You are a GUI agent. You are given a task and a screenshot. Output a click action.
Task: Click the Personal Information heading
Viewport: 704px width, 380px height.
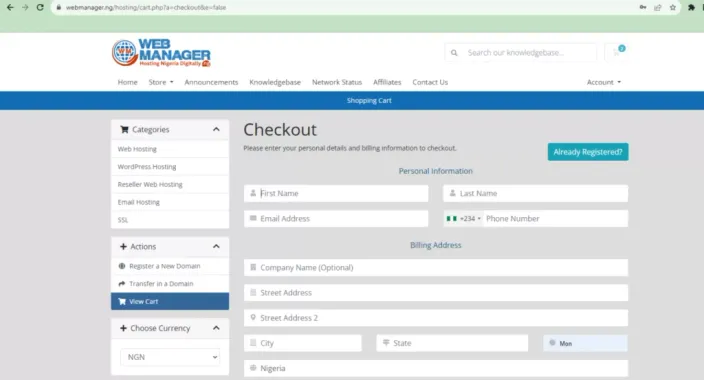436,171
